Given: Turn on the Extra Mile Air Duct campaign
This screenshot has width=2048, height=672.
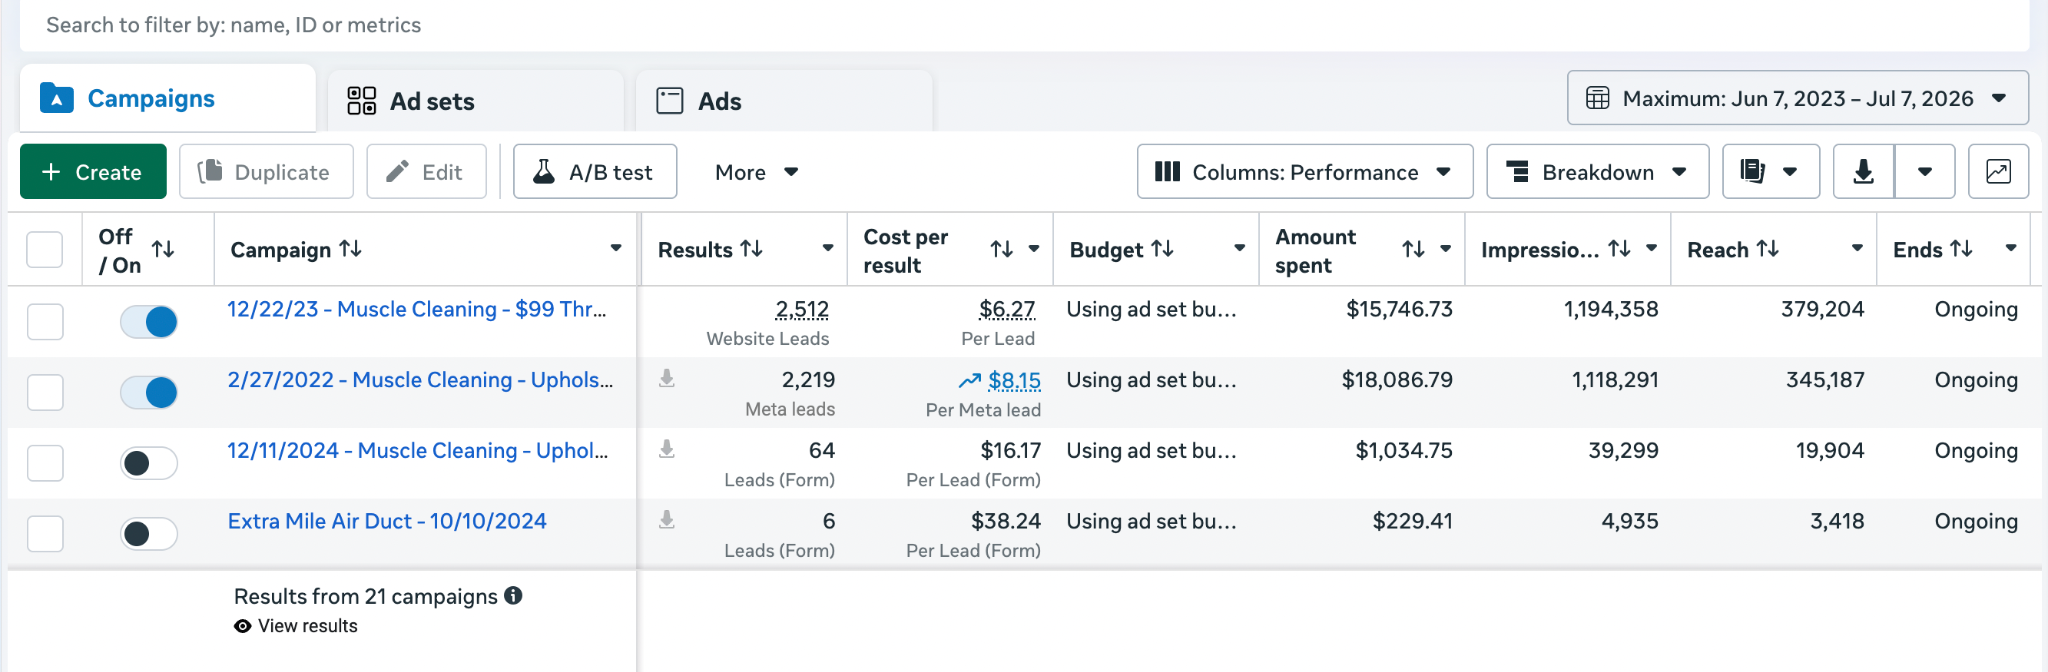Looking at the screenshot, I should click(x=149, y=534).
